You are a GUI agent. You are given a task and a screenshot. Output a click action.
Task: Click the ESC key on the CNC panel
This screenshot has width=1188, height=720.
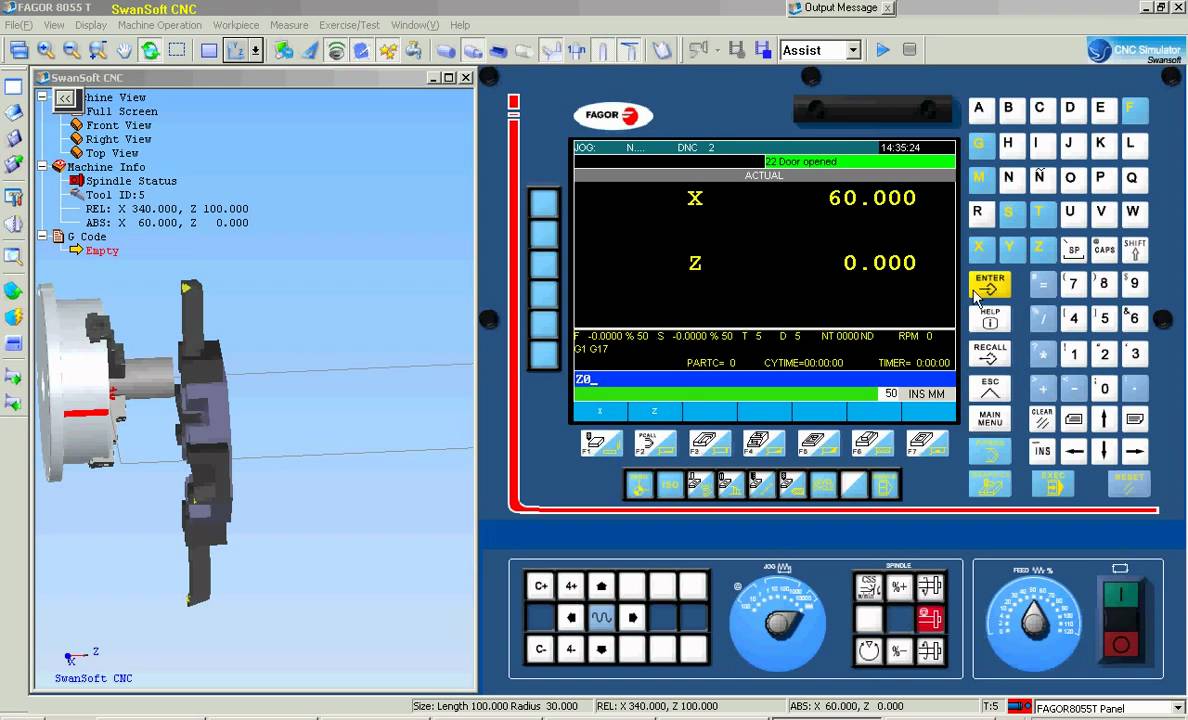tap(989, 387)
